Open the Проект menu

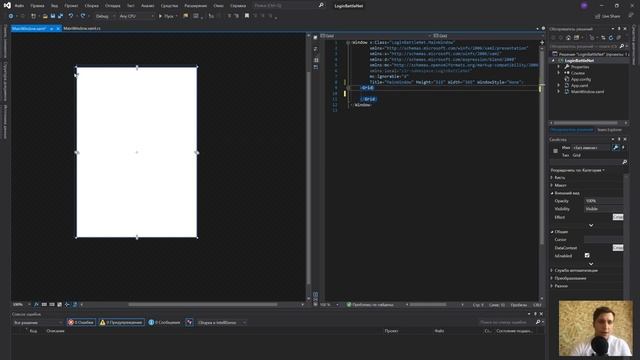[x=71, y=6]
